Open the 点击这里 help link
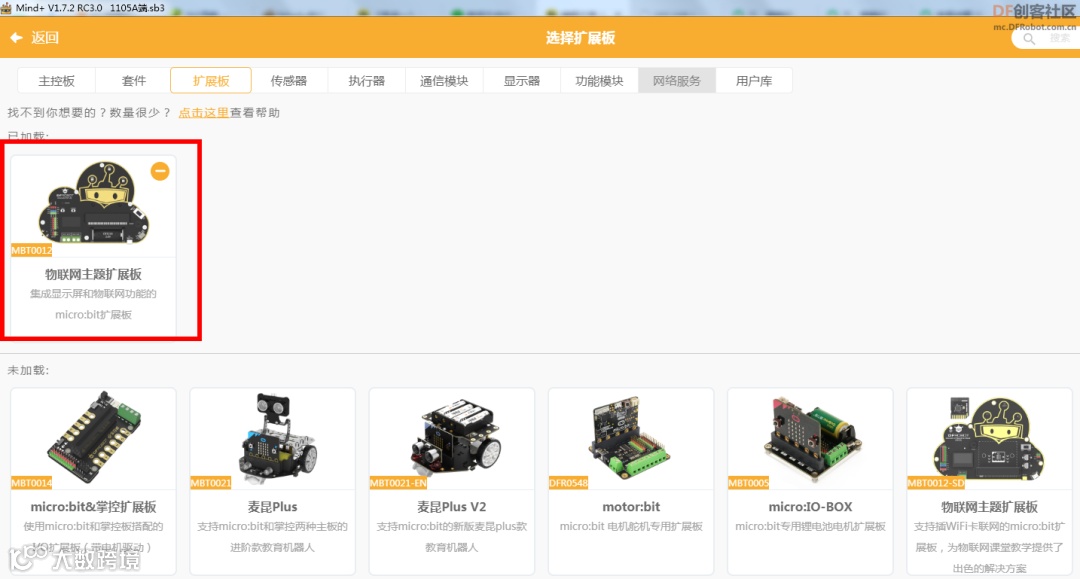1080x579 pixels. point(203,112)
